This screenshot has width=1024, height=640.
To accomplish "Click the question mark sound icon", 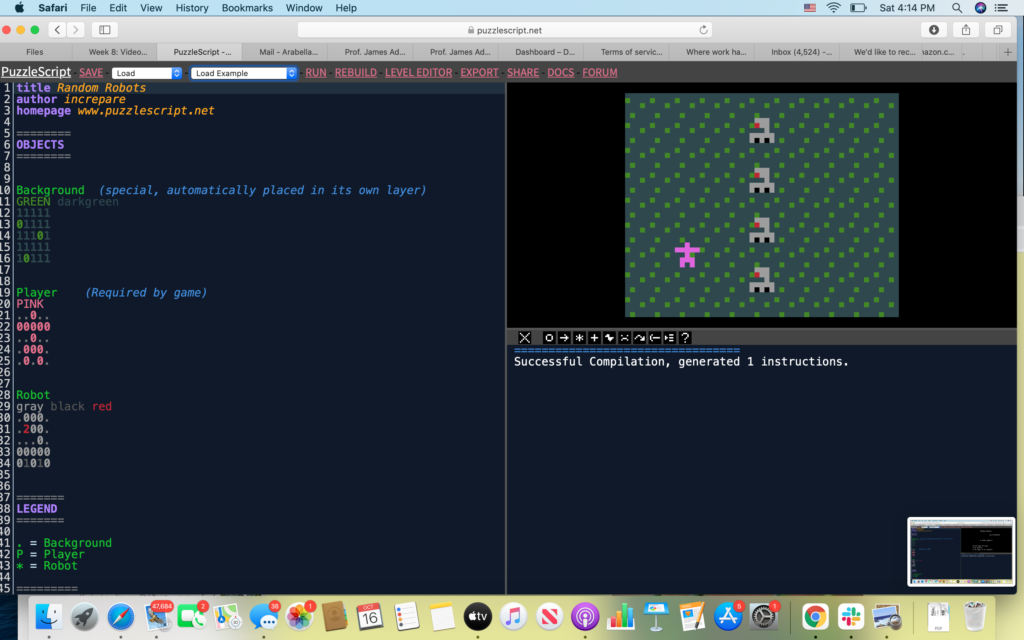I will tap(685, 338).
